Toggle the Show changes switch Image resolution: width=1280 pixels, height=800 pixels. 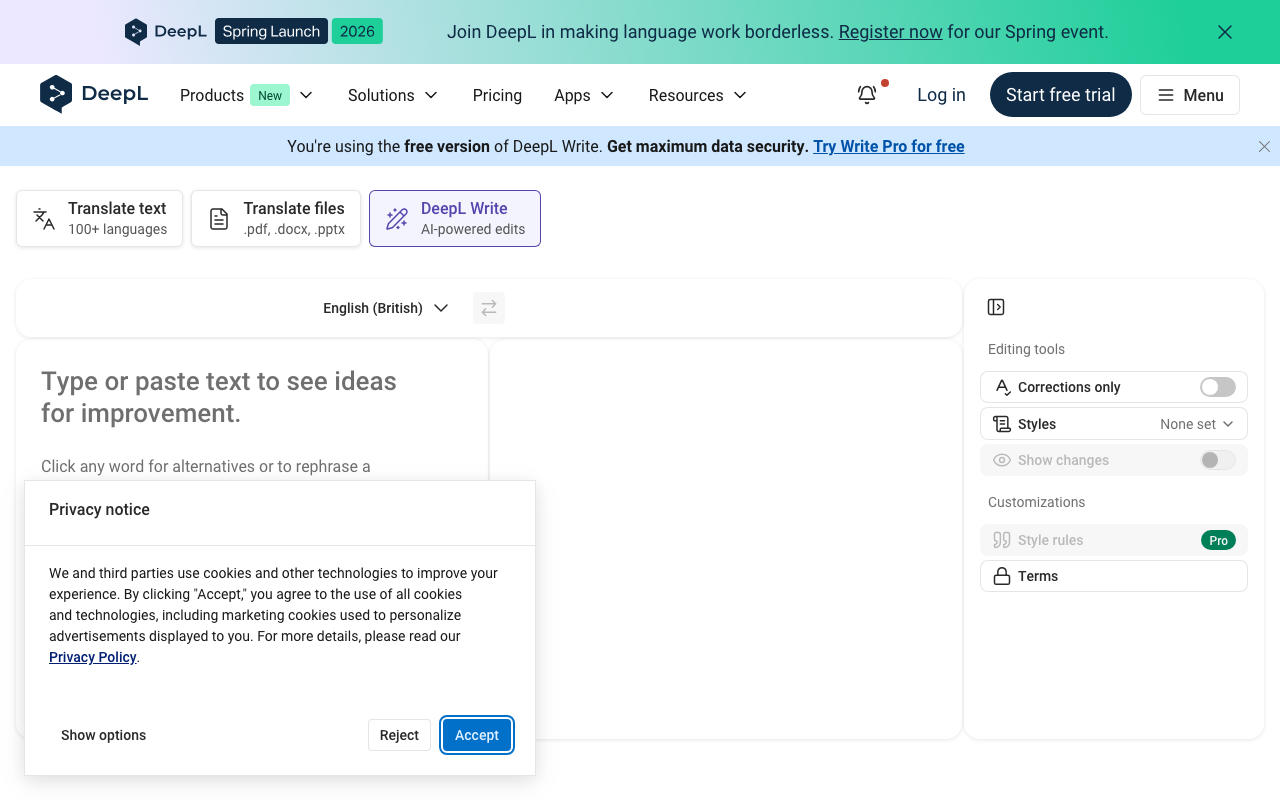[x=1216, y=460]
